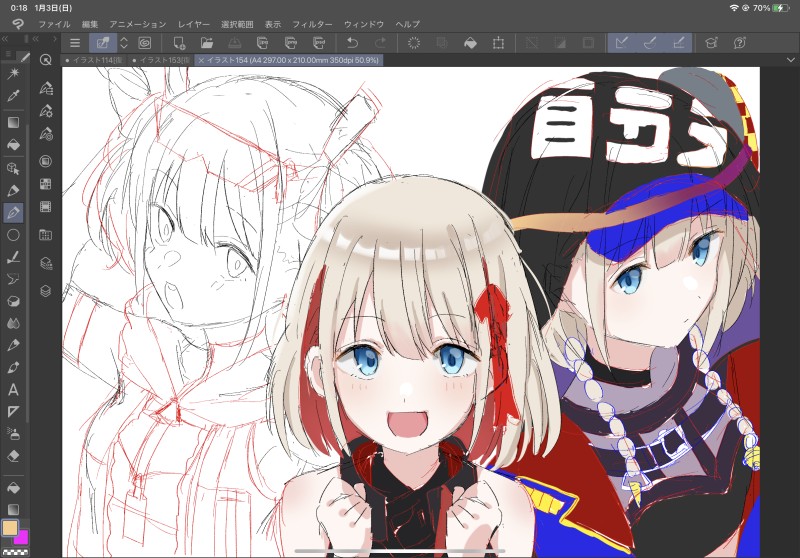This screenshot has width=800, height=558.
Task: Expand palette dock with the right arrow
Action: click(x=55, y=39)
